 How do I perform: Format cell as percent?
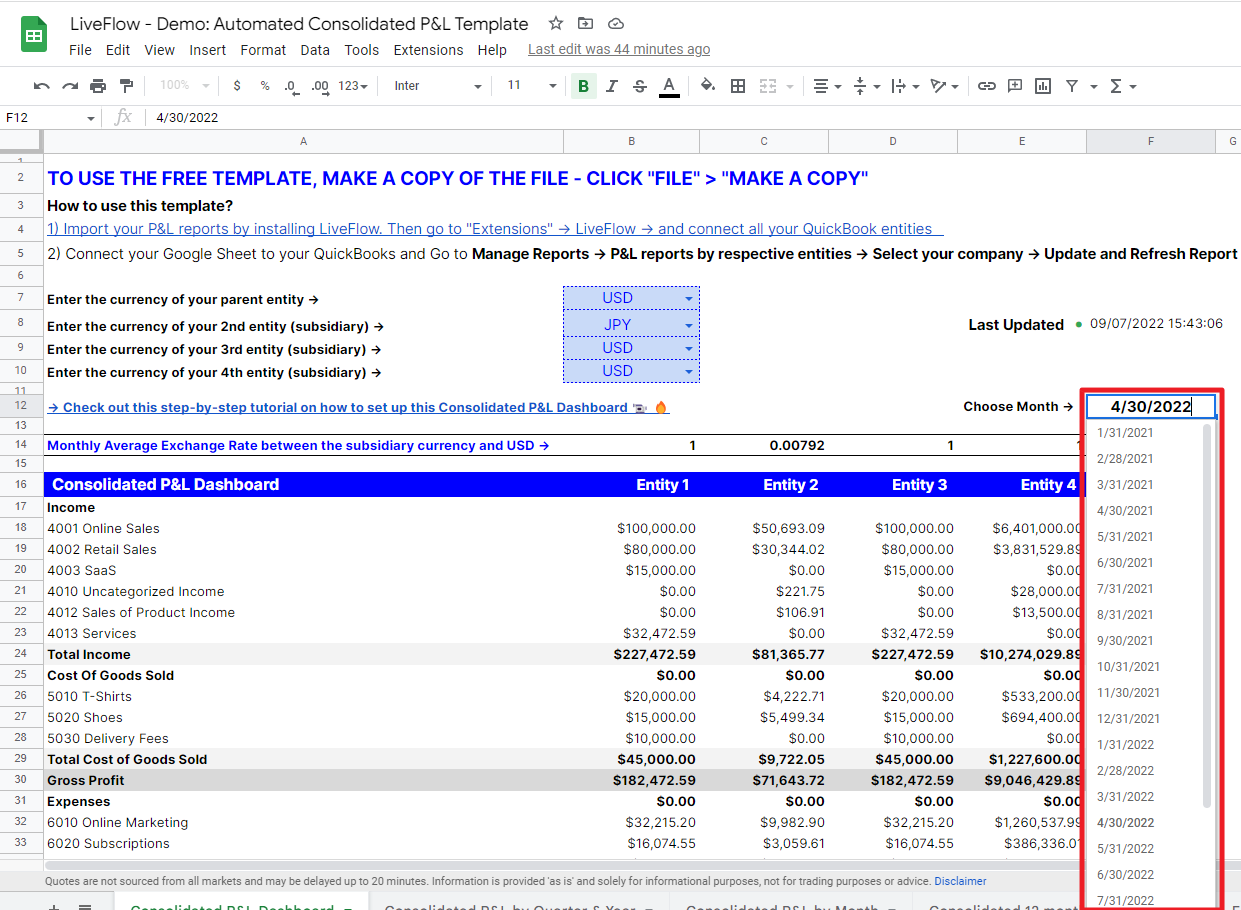coord(265,86)
